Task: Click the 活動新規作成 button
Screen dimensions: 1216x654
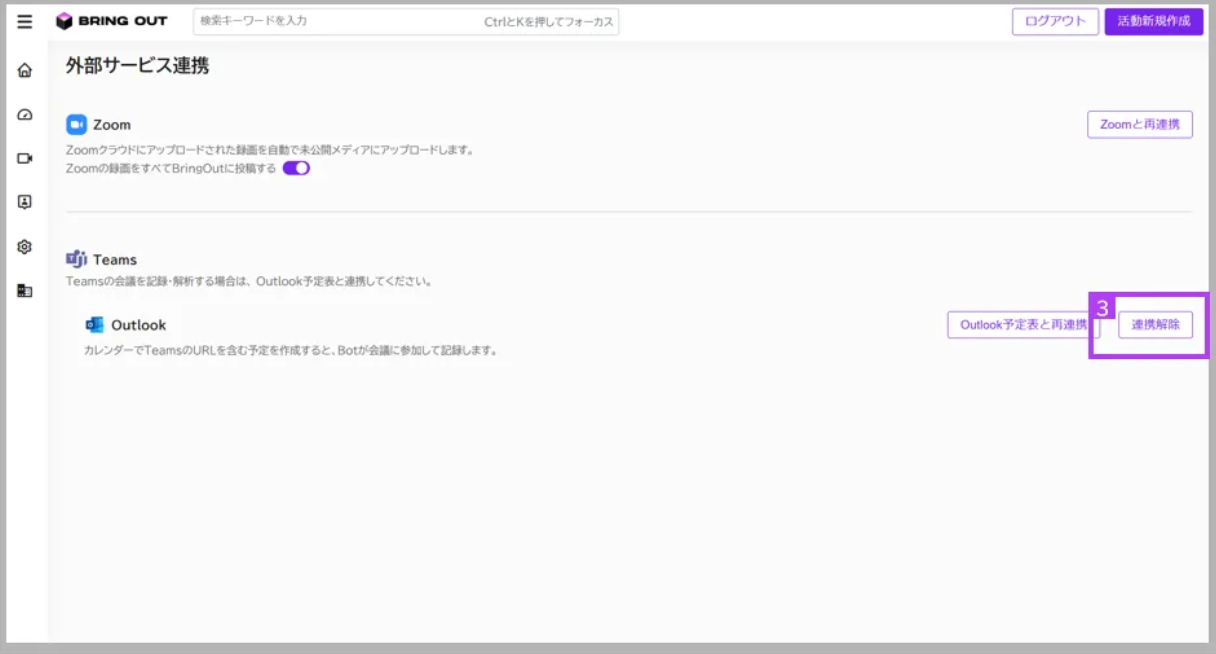Action: [1153, 21]
